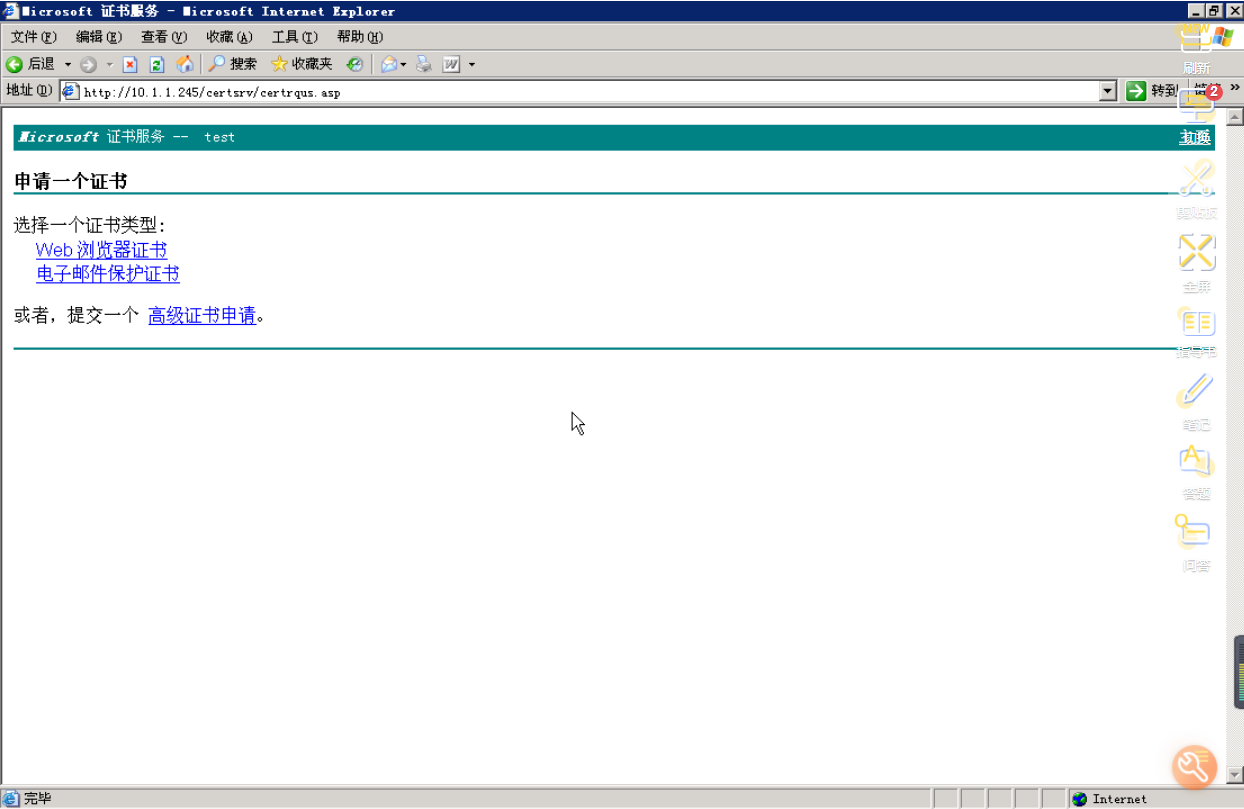Open the 文件(F) menu
Viewport: 1244px width, 809px height.
34,37
